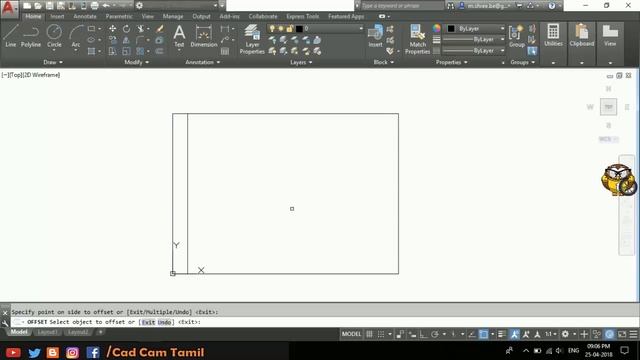Click the add new layout plus button
This screenshot has height=360, width=640.
tap(100, 332)
